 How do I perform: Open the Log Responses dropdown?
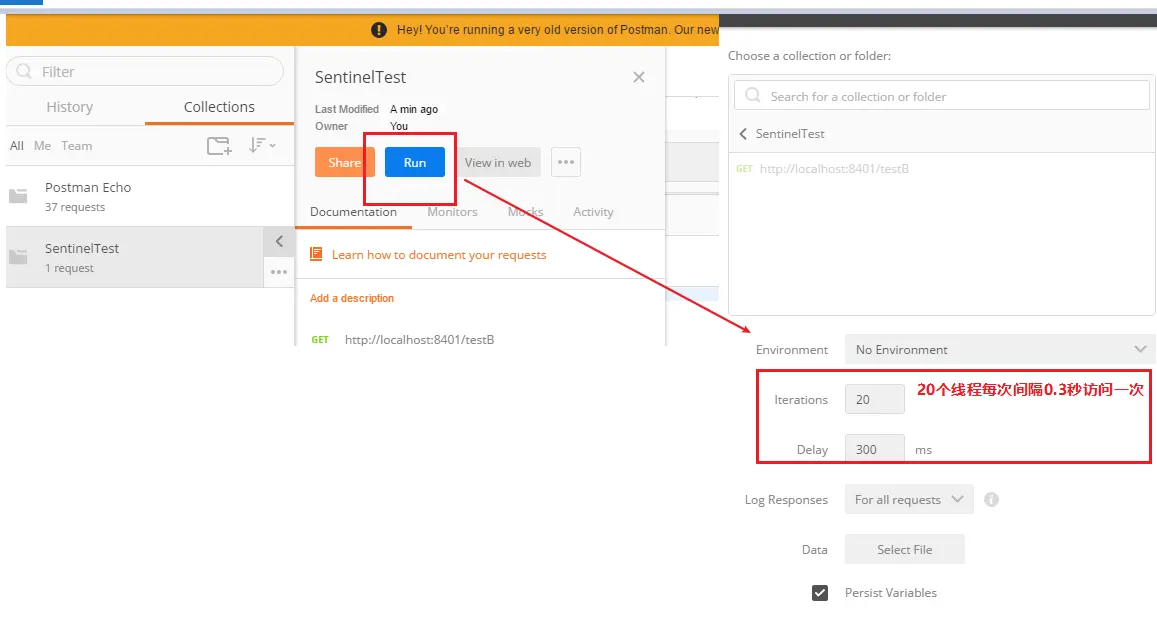[909, 499]
